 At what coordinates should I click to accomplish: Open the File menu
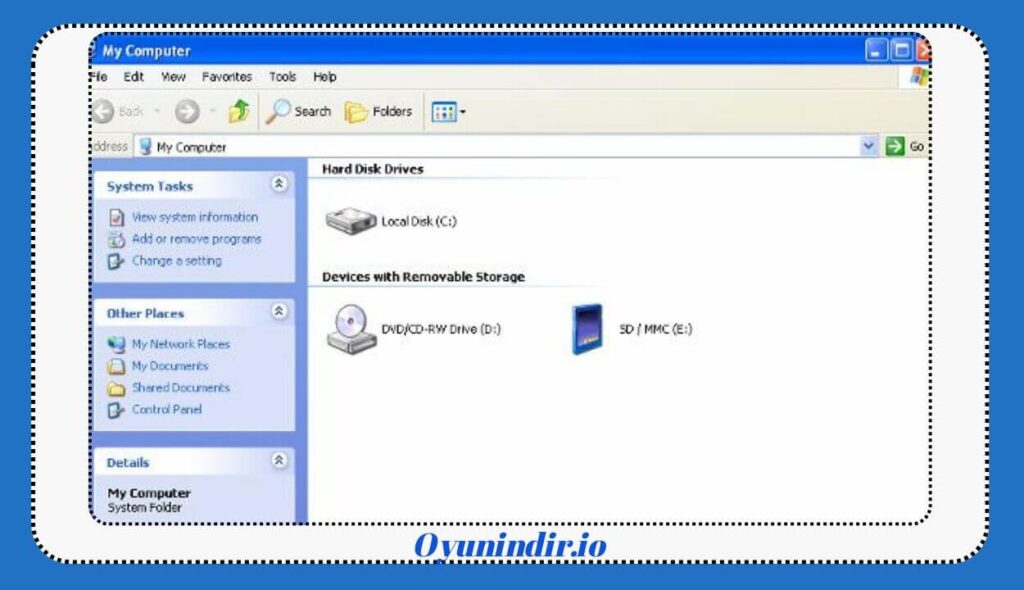(x=98, y=76)
